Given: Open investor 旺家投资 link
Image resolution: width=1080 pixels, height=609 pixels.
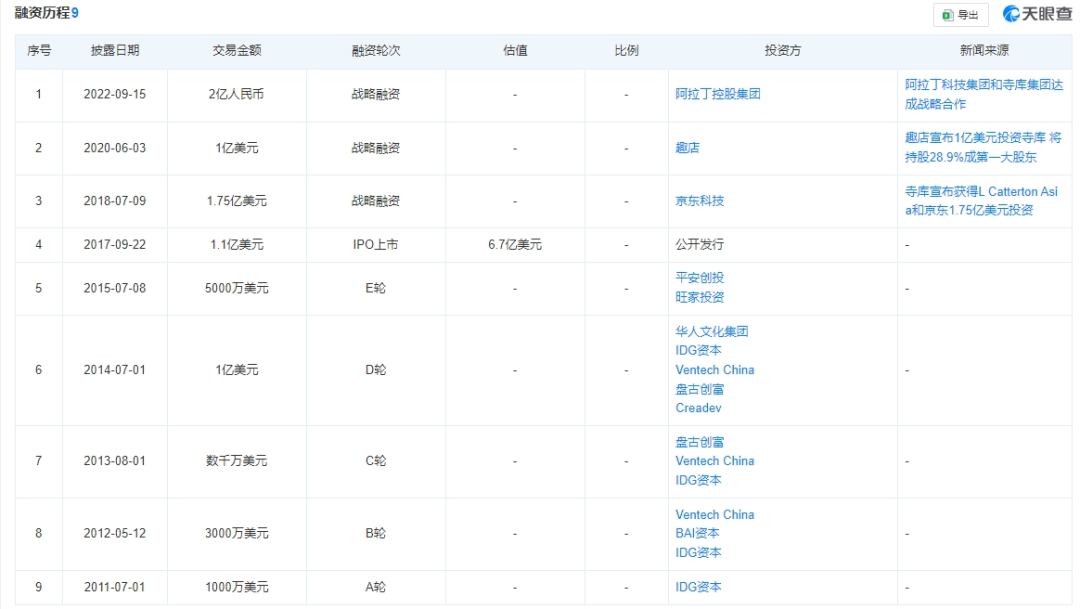Looking at the screenshot, I should 700,297.
